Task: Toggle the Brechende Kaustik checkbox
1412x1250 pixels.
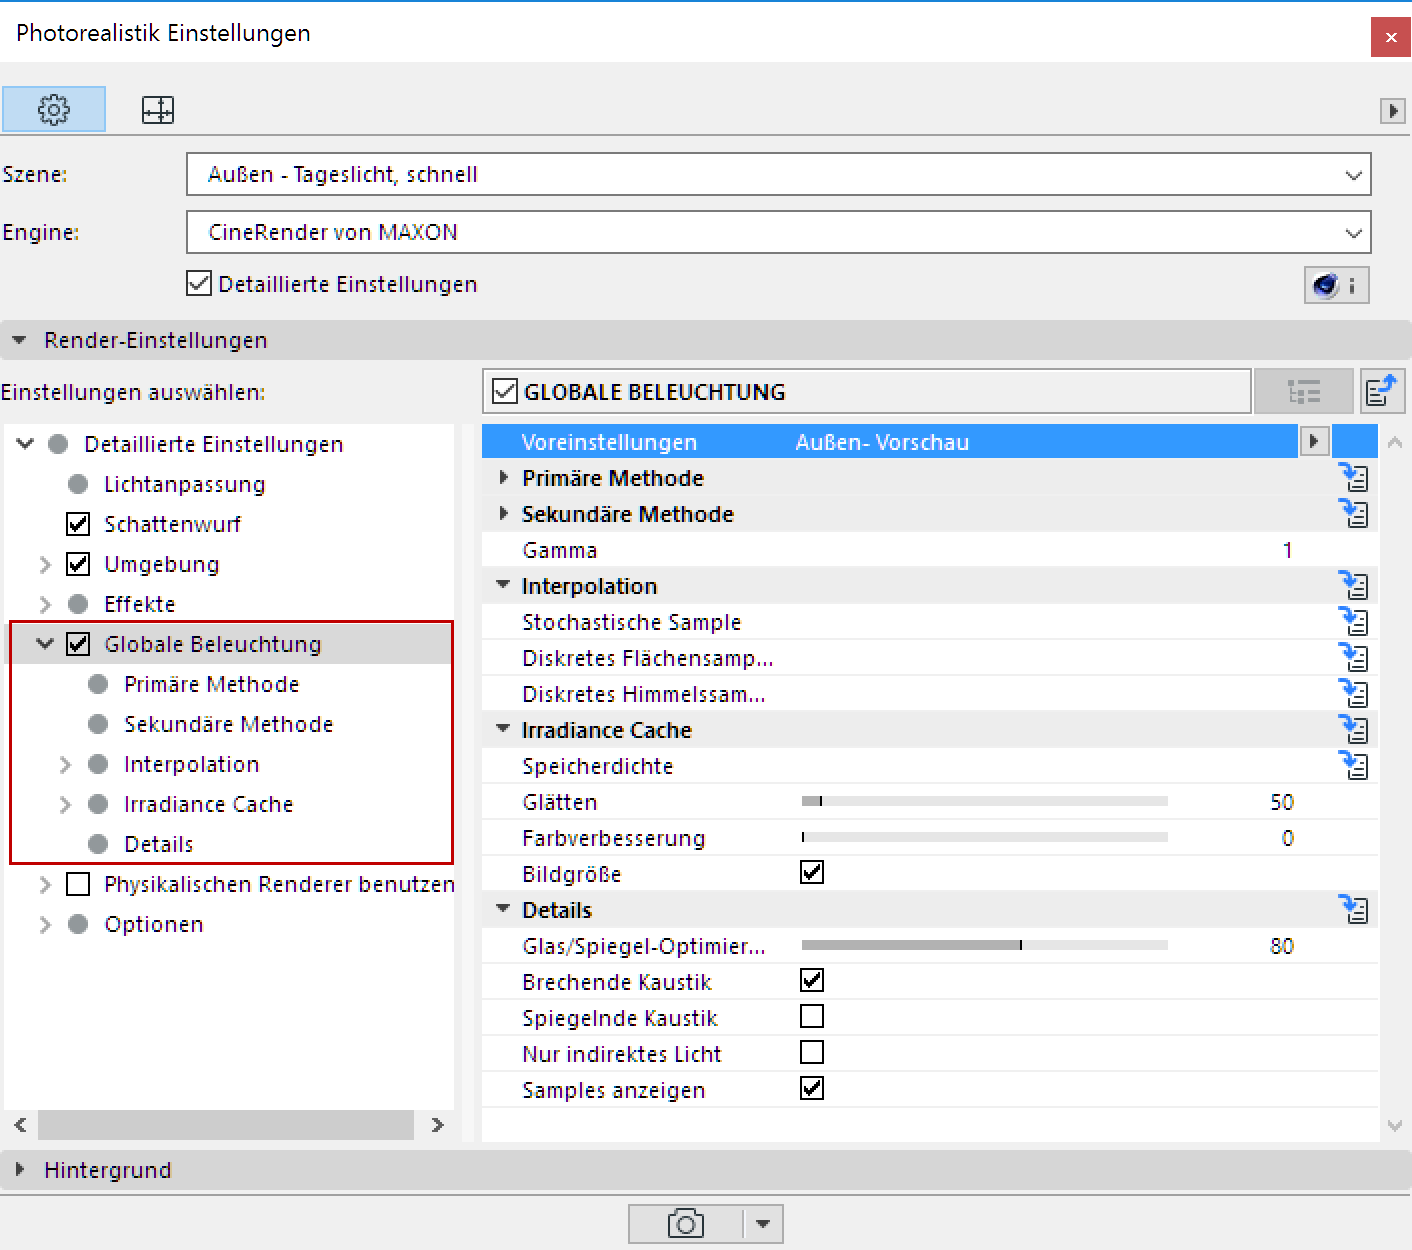Action: (x=812, y=981)
